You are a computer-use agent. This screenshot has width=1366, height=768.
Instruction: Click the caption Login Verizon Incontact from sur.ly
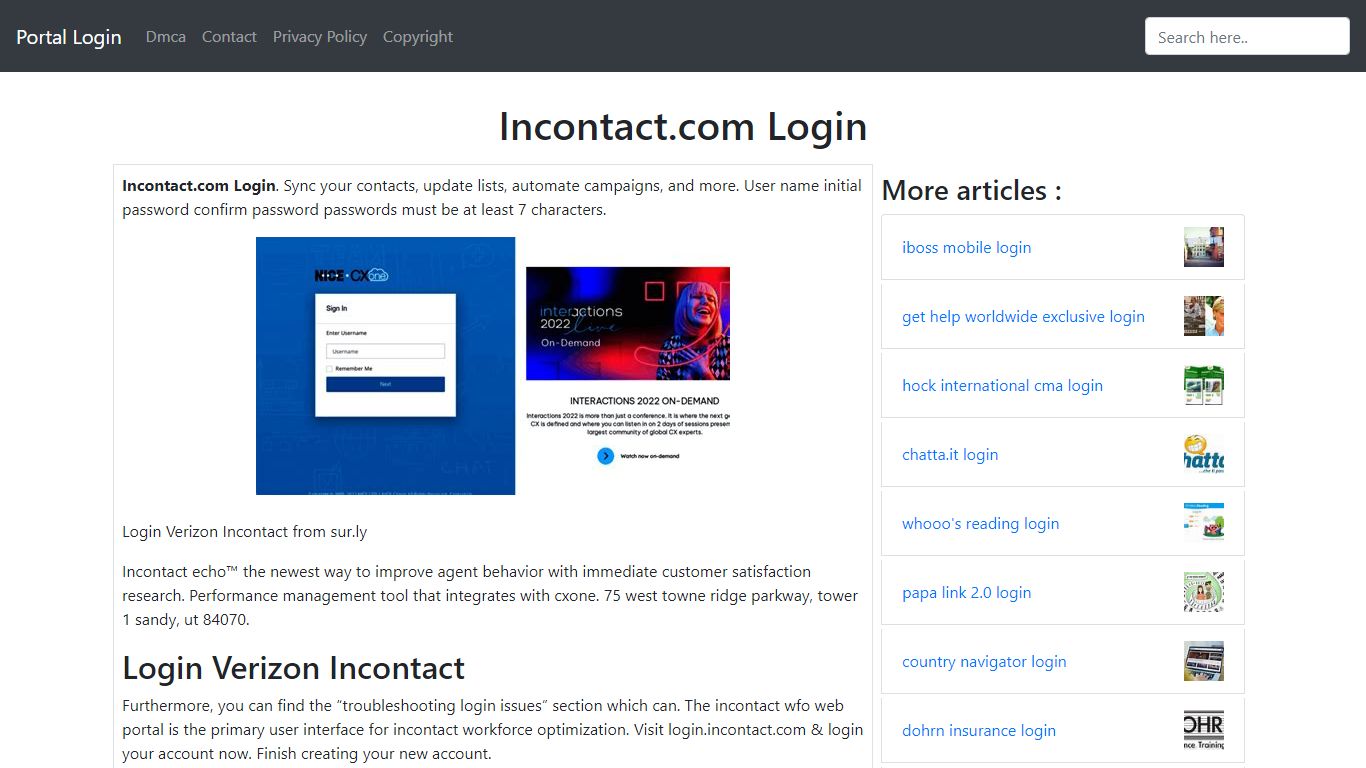coord(245,532)
